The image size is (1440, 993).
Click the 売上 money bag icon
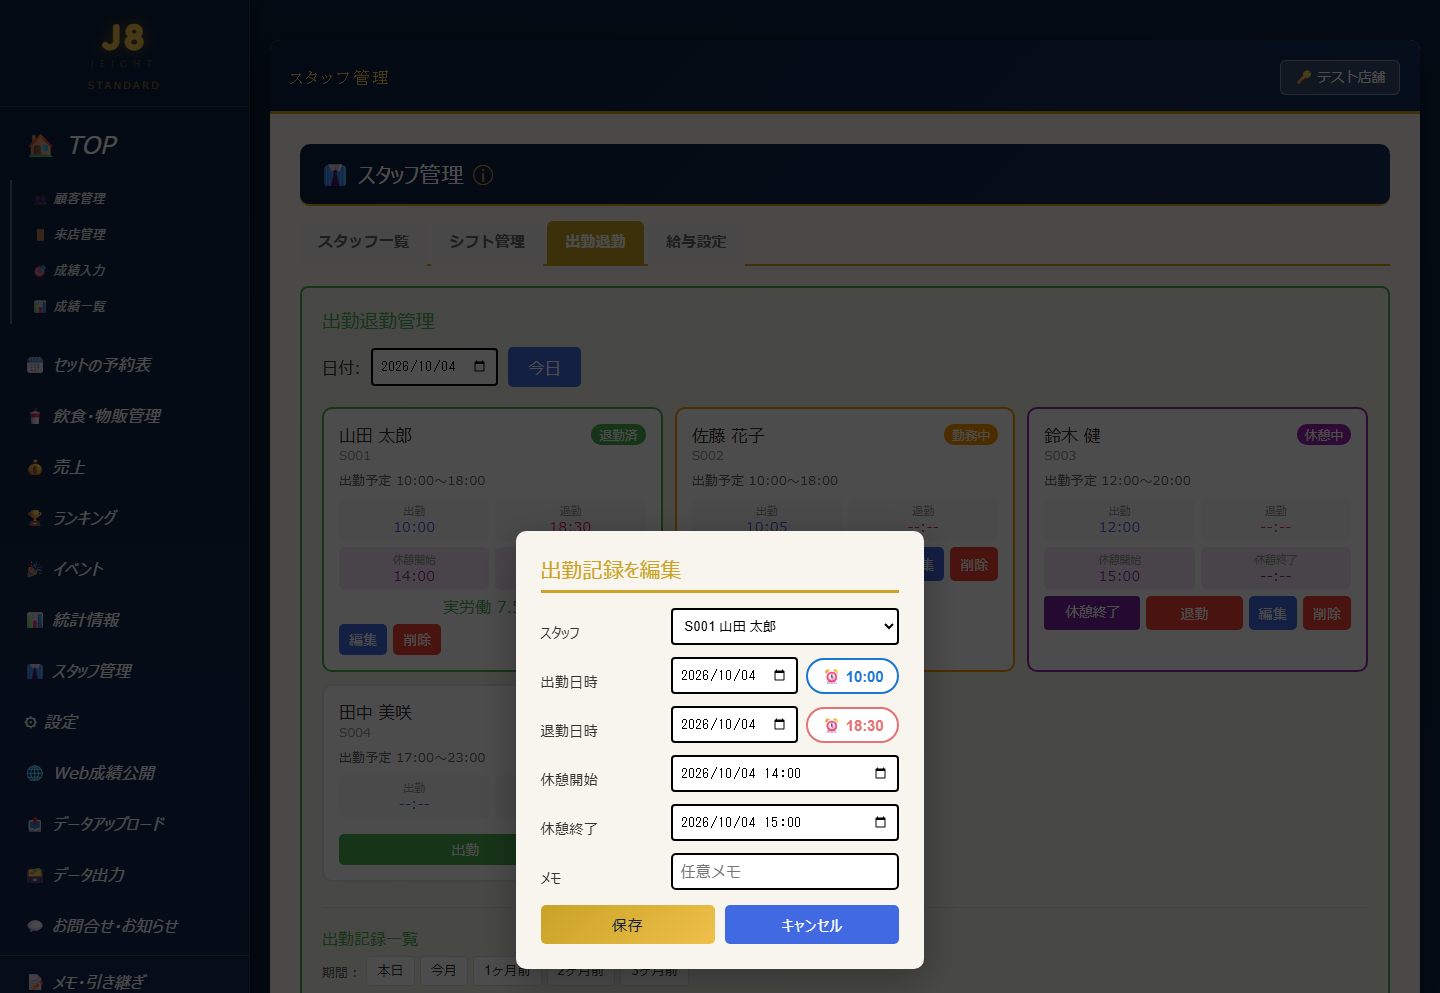[35, 467]
